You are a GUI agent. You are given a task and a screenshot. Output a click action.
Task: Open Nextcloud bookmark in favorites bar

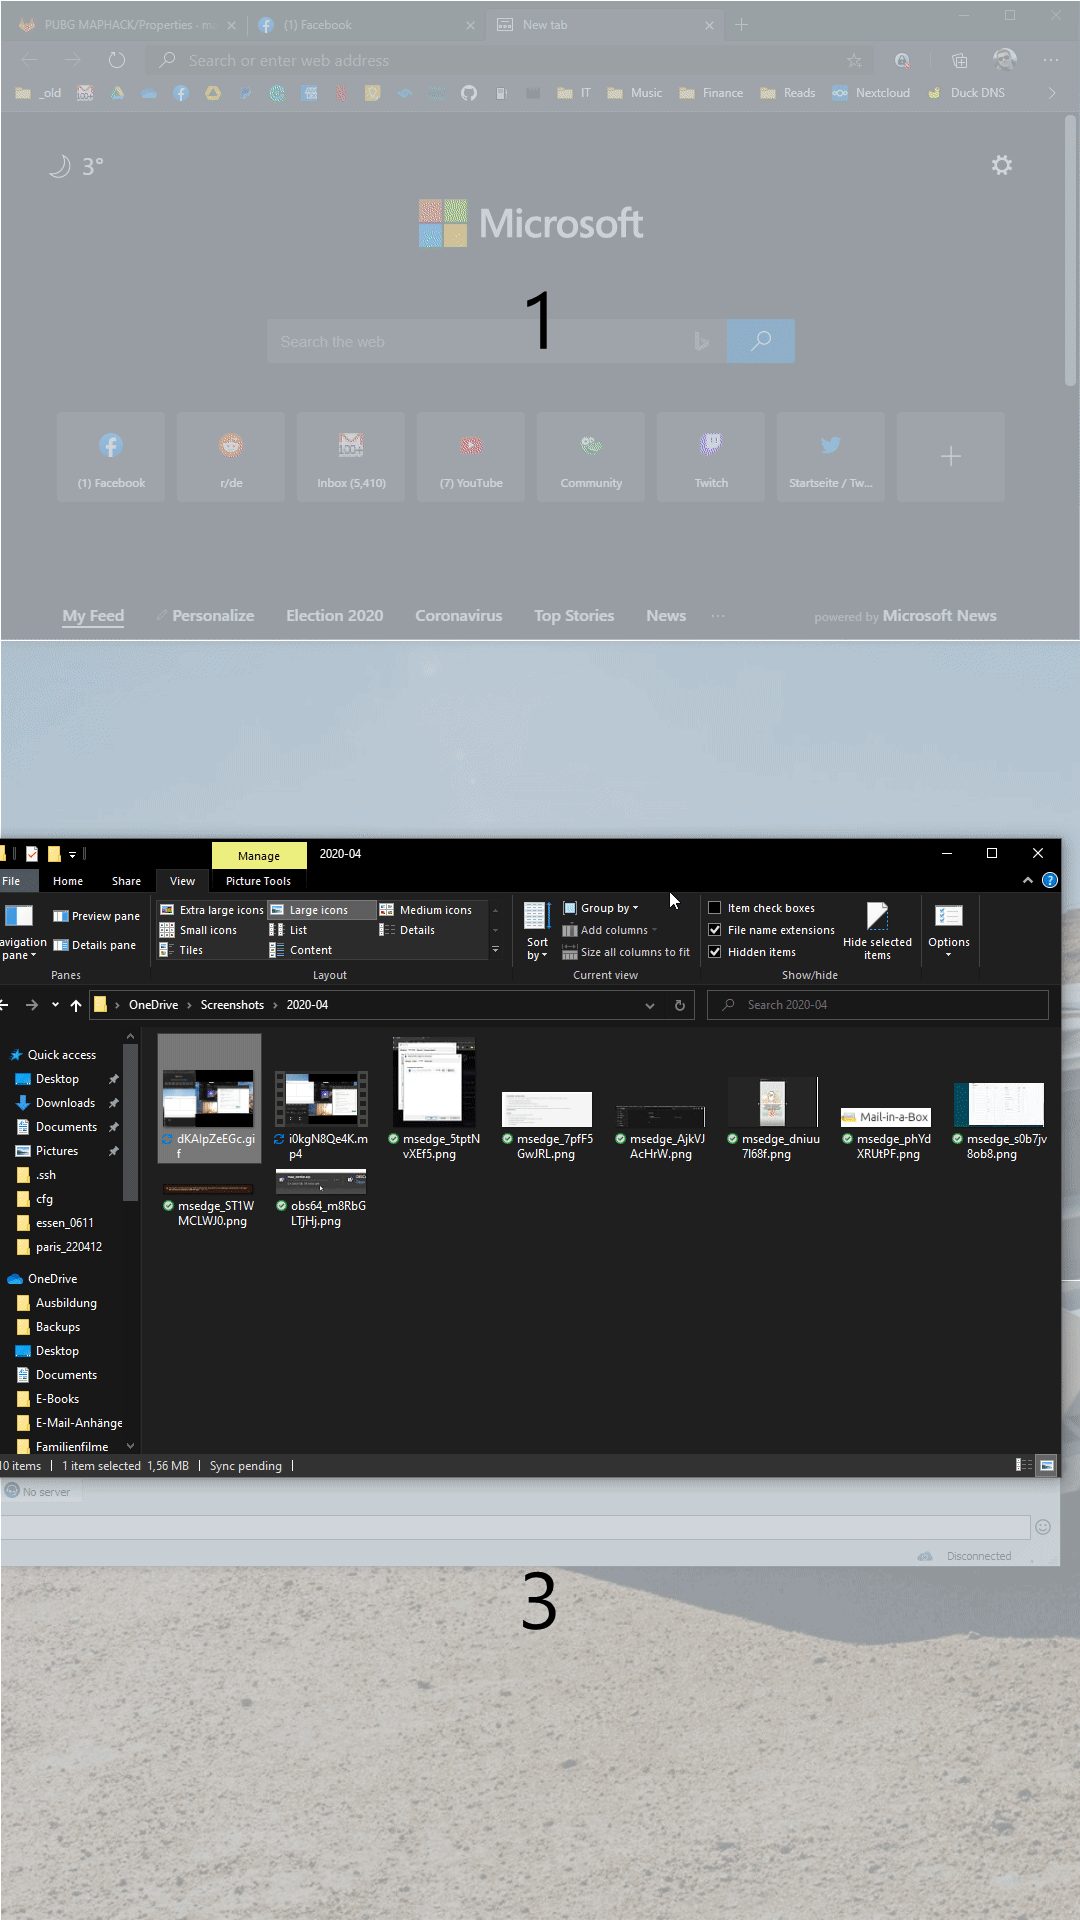click(x=871, y=93)
